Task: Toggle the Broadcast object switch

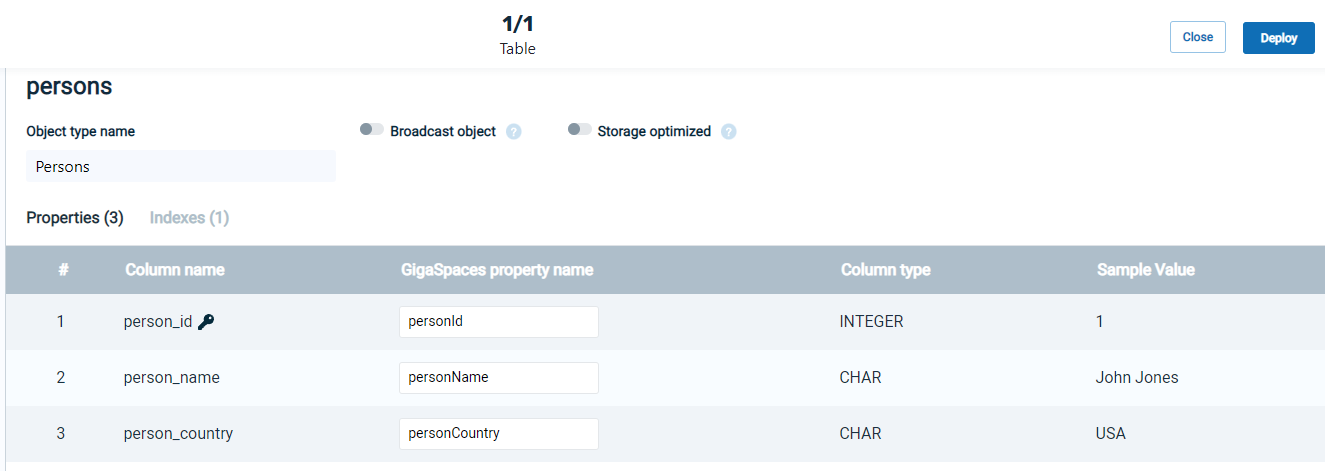Action: click(372, 130)
